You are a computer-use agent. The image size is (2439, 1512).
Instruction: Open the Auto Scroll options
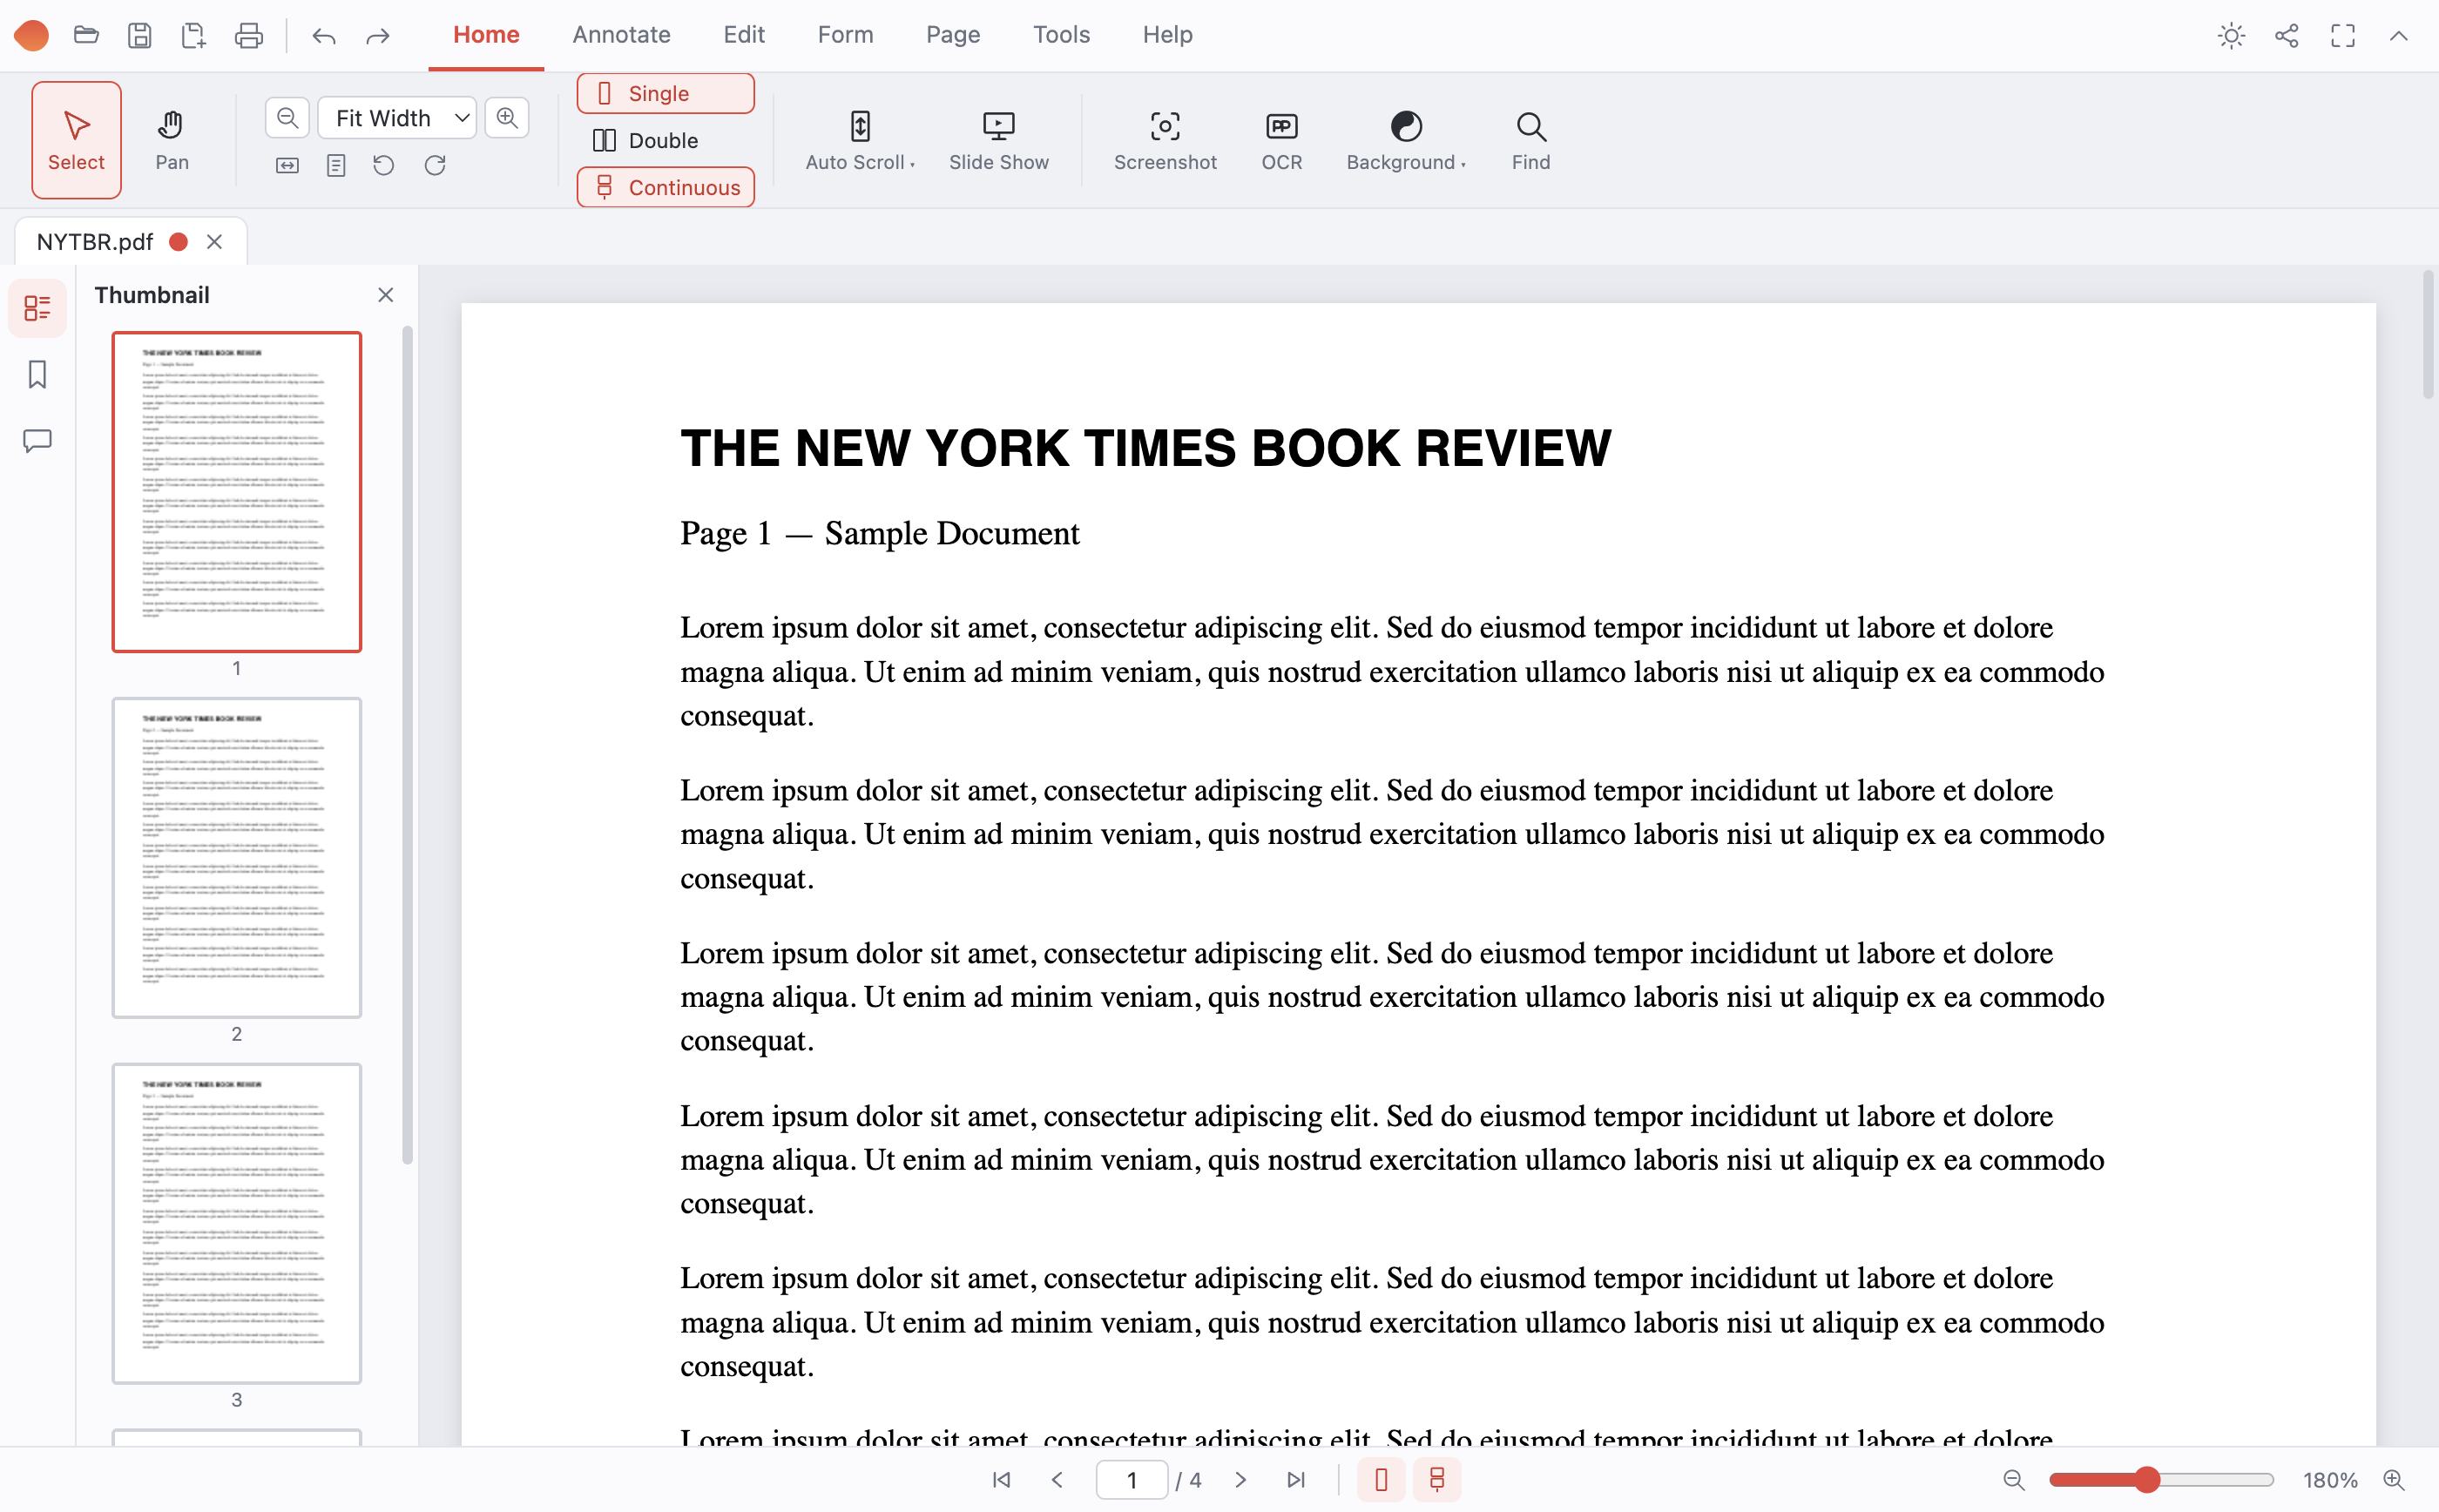(860, 140)
